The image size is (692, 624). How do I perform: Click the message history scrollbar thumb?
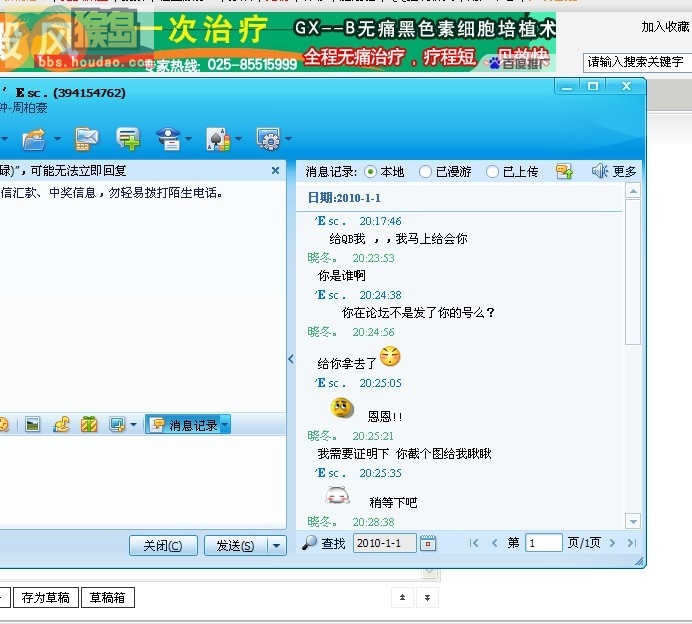(x=633, y=272)
